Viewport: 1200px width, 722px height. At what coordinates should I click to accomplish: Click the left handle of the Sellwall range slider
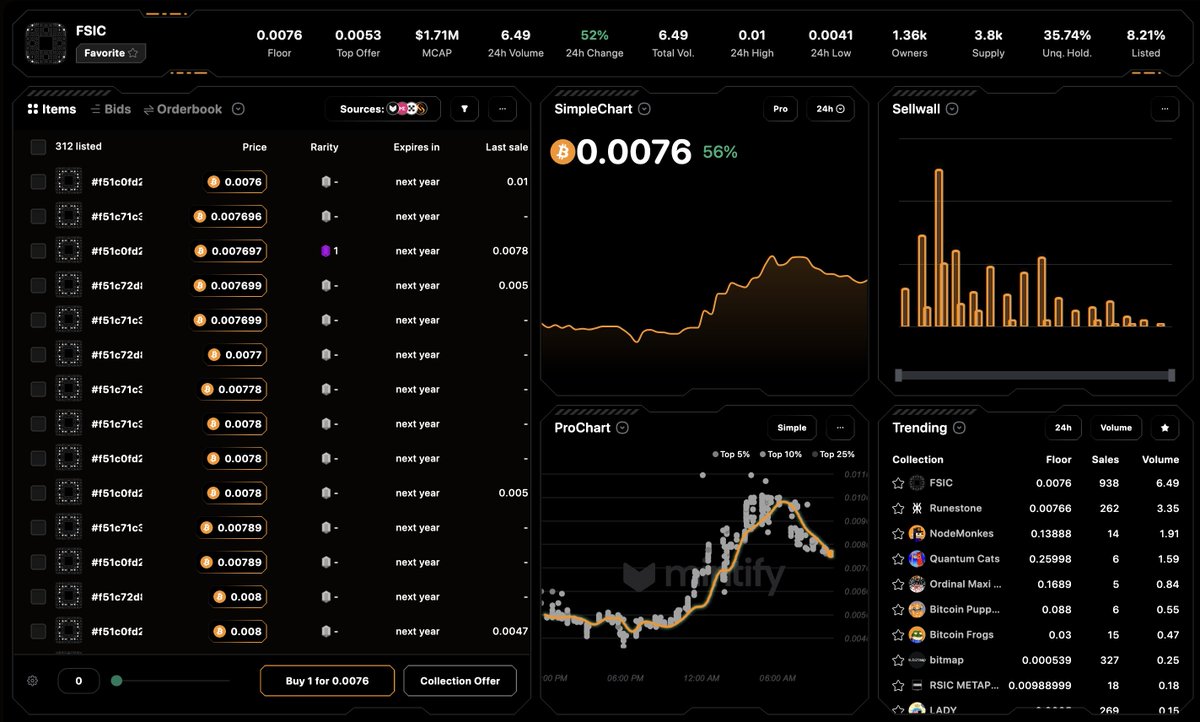899,375
